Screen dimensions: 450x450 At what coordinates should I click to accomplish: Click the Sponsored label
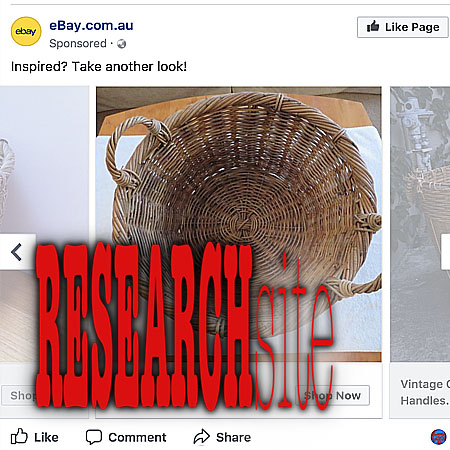(78, 43)
